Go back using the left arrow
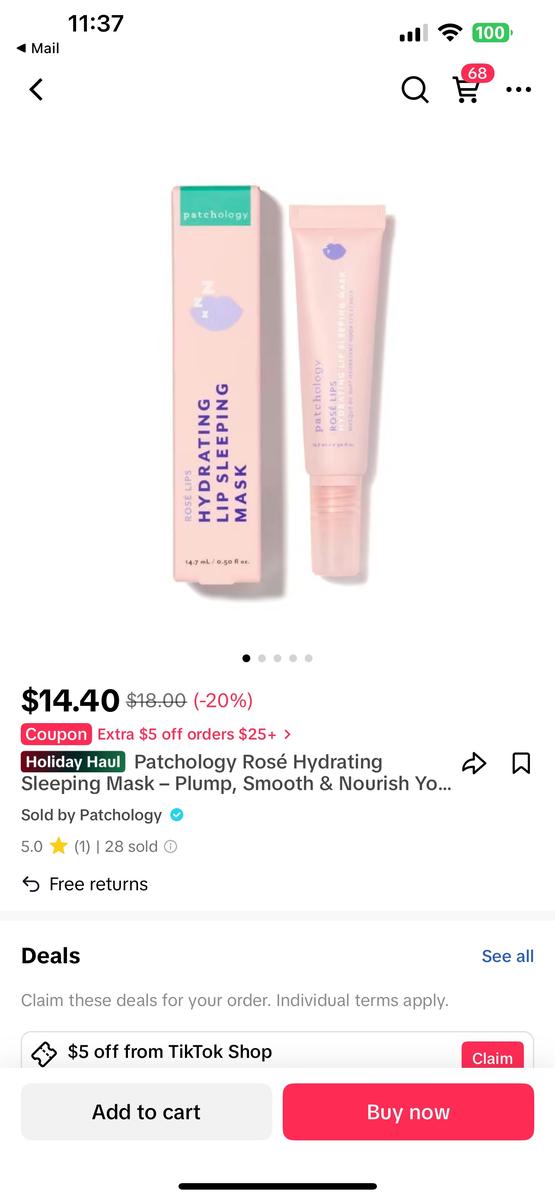555x1200 pixels. point(36,89)
